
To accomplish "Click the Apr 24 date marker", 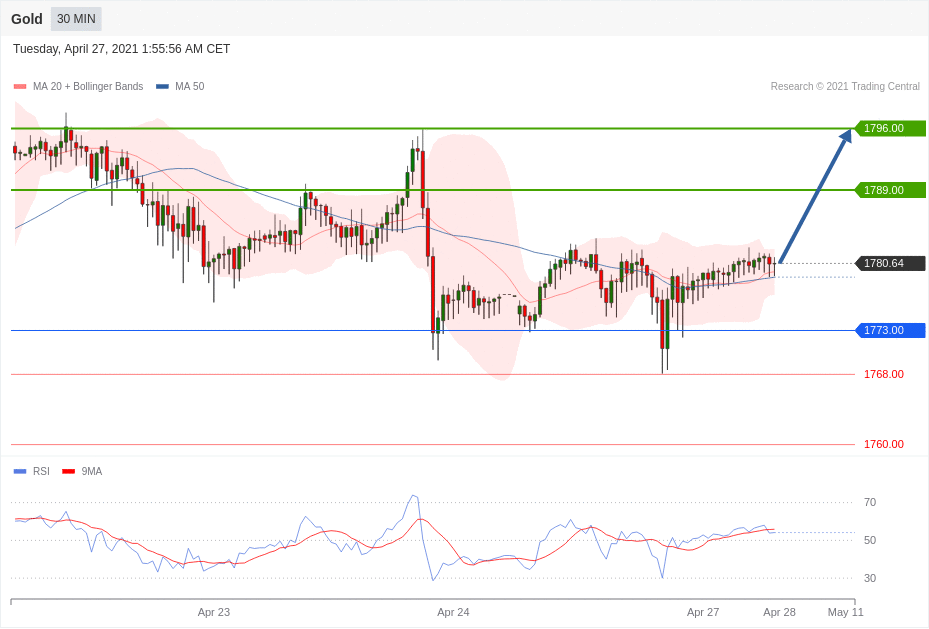I will pyautogui.click(x=453, y=612).
